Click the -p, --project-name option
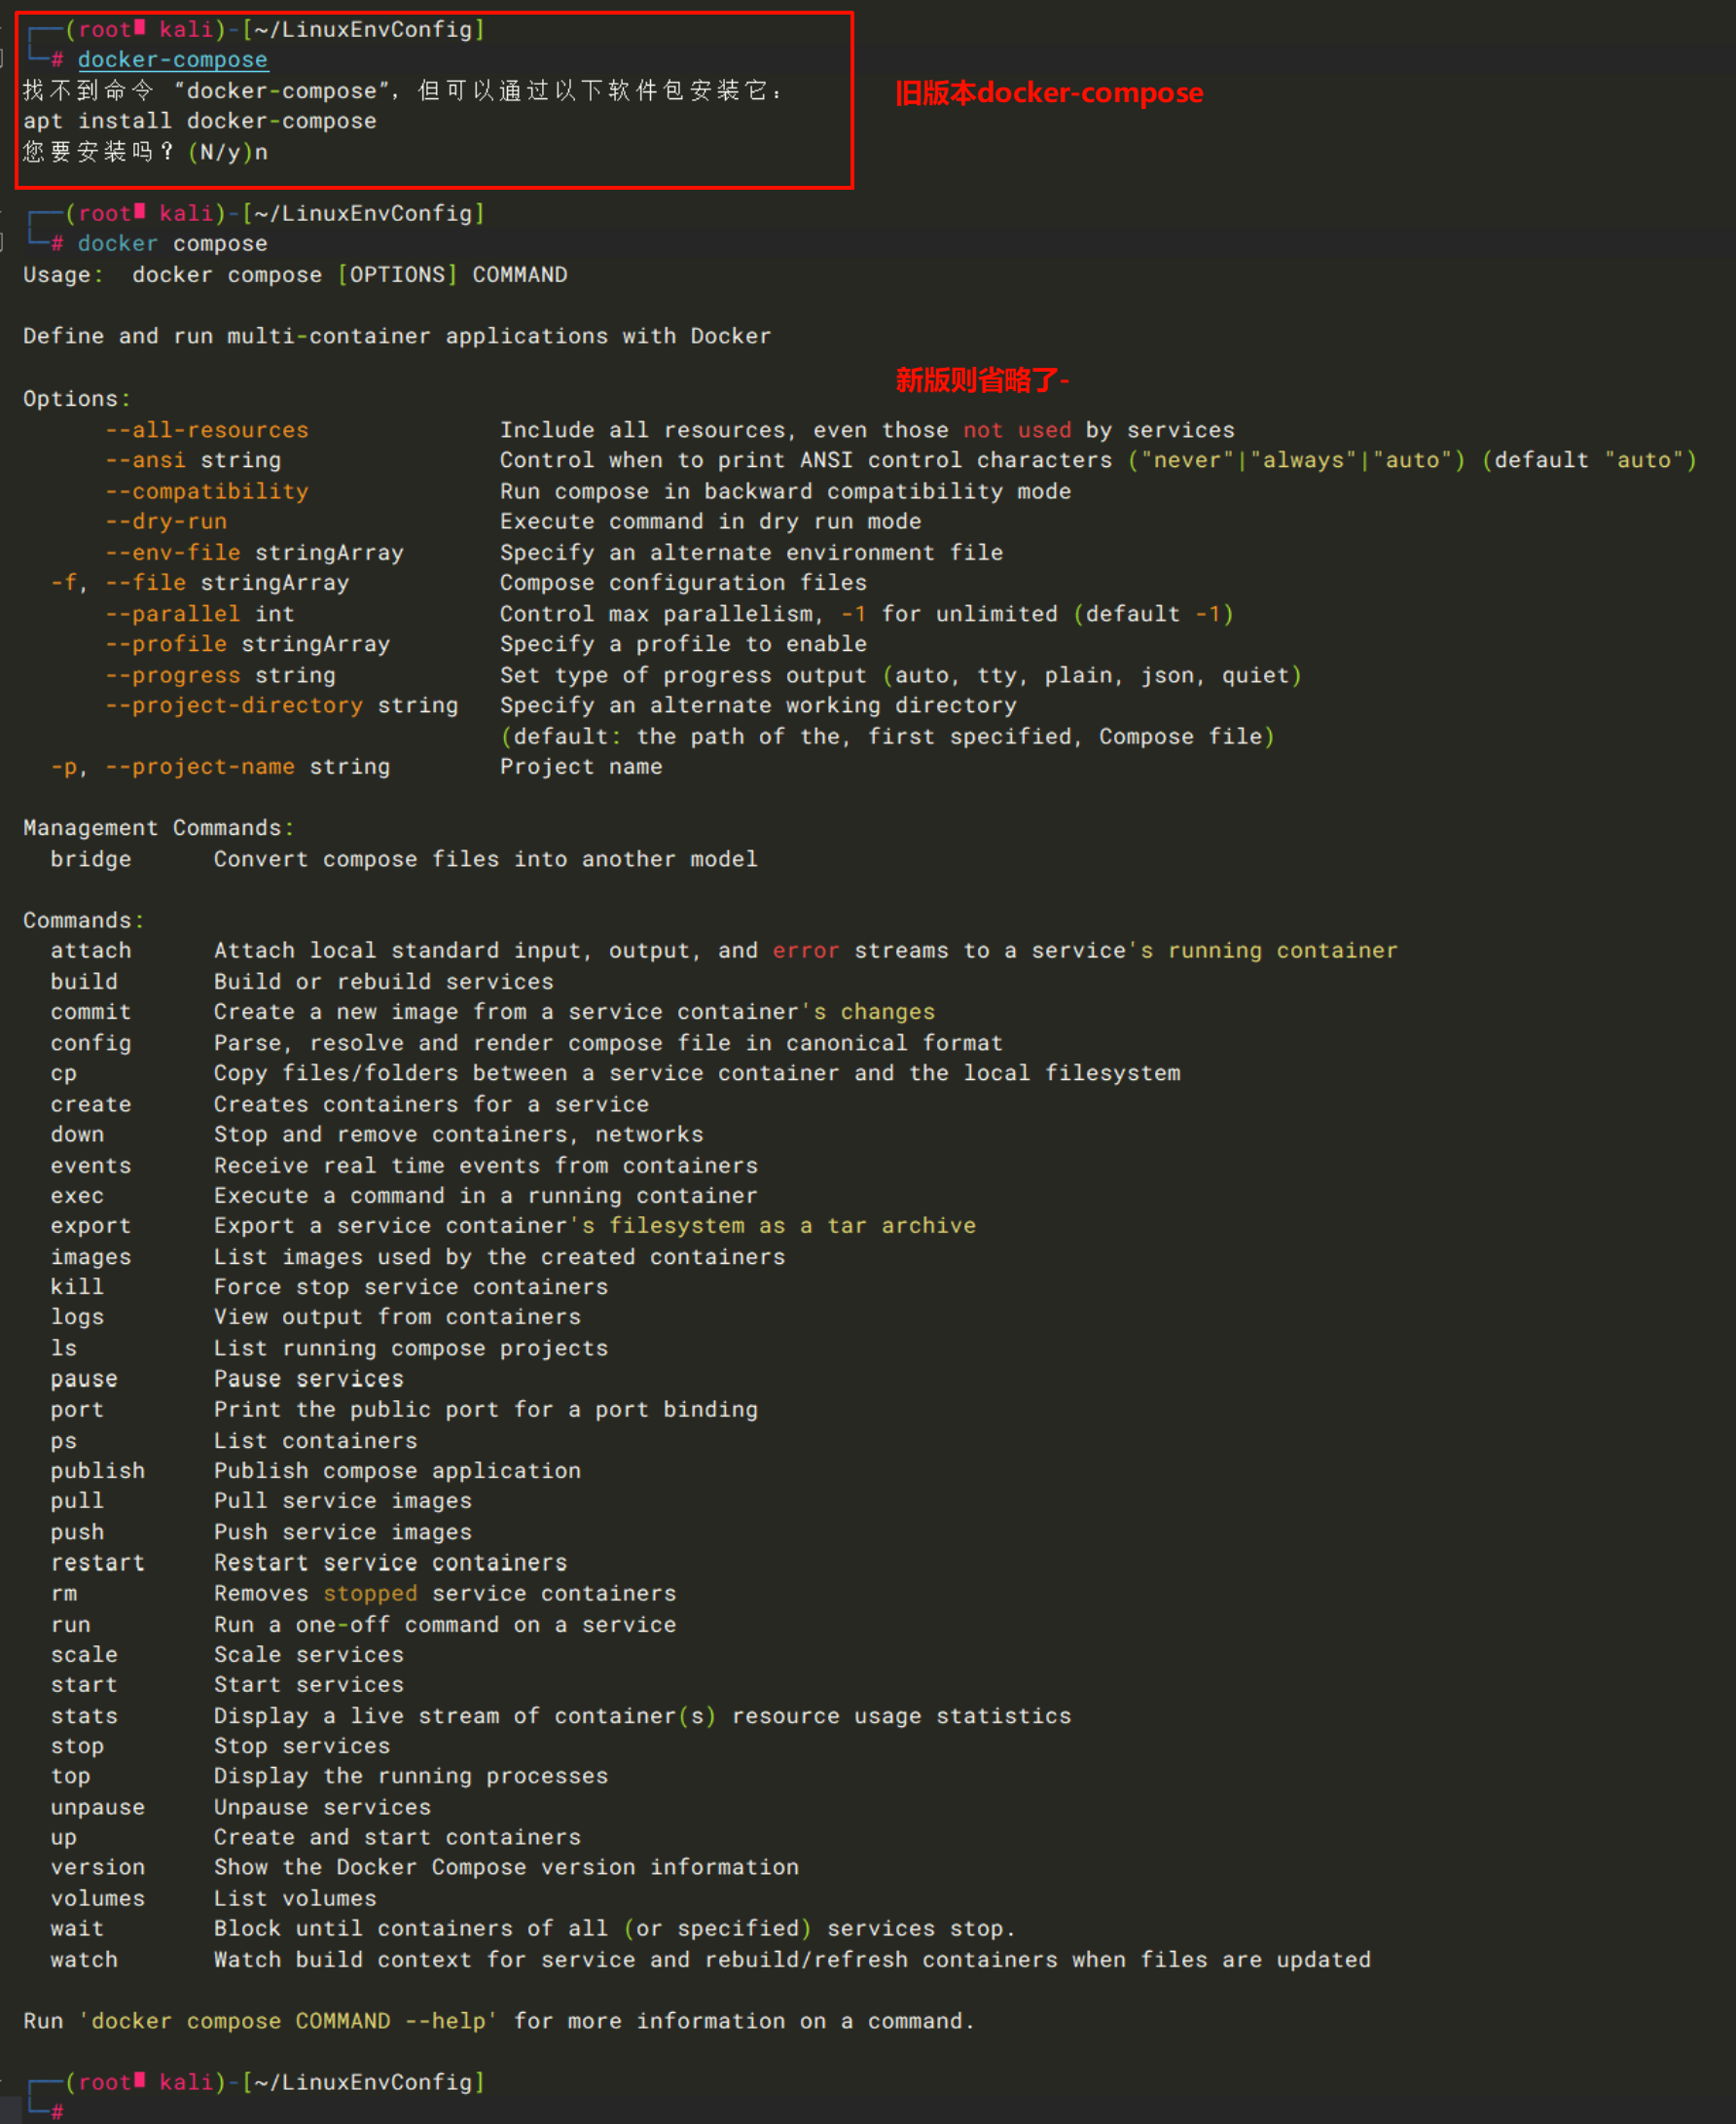 [x=172, y=766]
